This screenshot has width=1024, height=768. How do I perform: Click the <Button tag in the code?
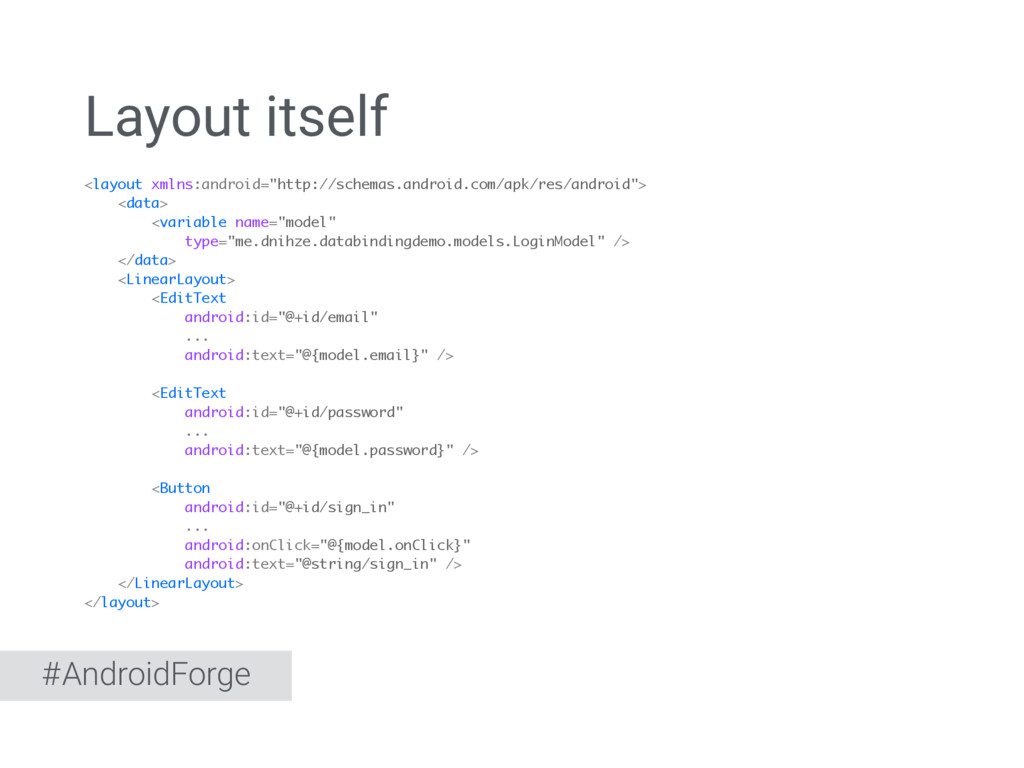(x=181, y=488)
